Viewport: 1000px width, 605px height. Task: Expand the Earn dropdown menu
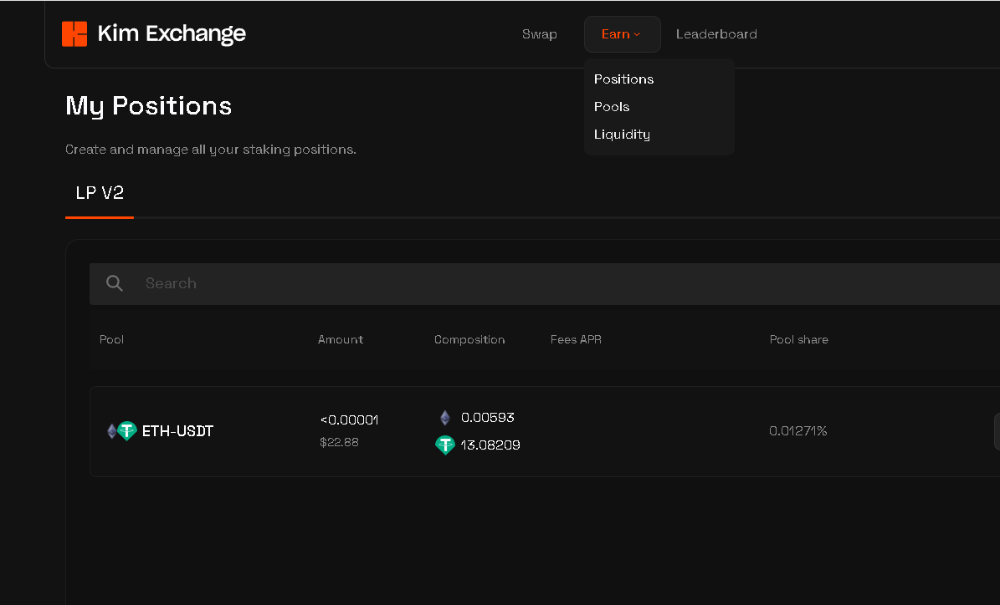(x=621, y=34)
